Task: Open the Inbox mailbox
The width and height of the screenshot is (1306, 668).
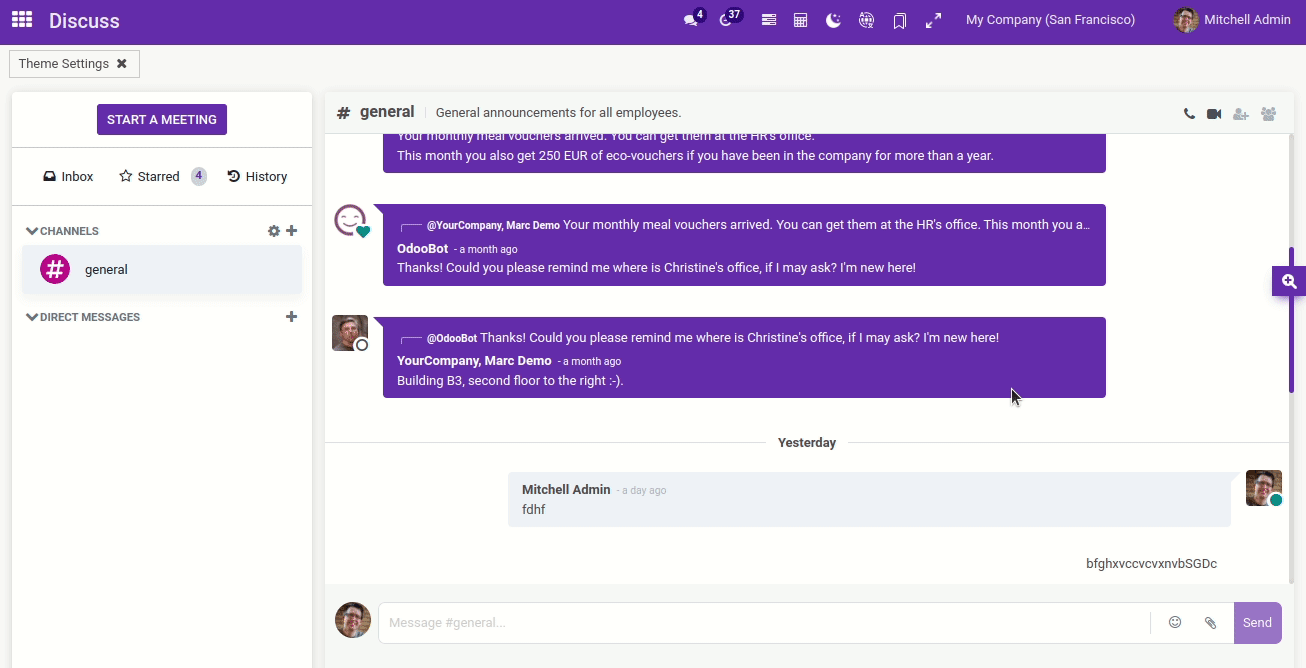Action: pos(68,176)
